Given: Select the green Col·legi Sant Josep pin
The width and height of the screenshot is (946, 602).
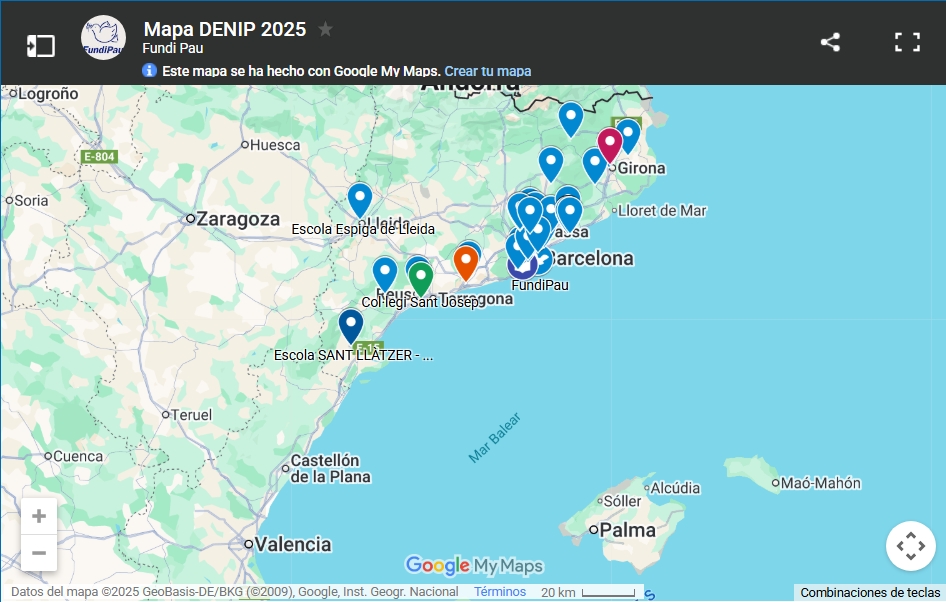Looking at the screenshot, I should 421,277.
